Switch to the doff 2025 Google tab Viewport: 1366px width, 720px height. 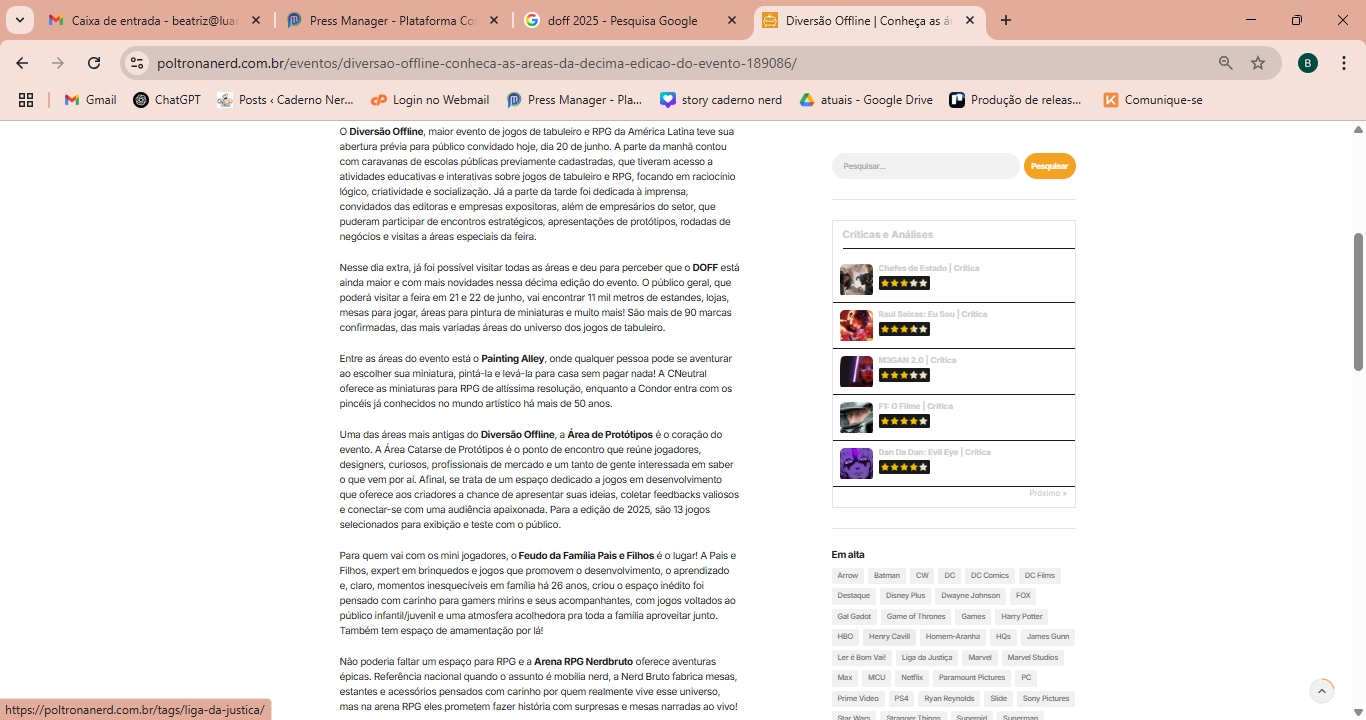622,20
